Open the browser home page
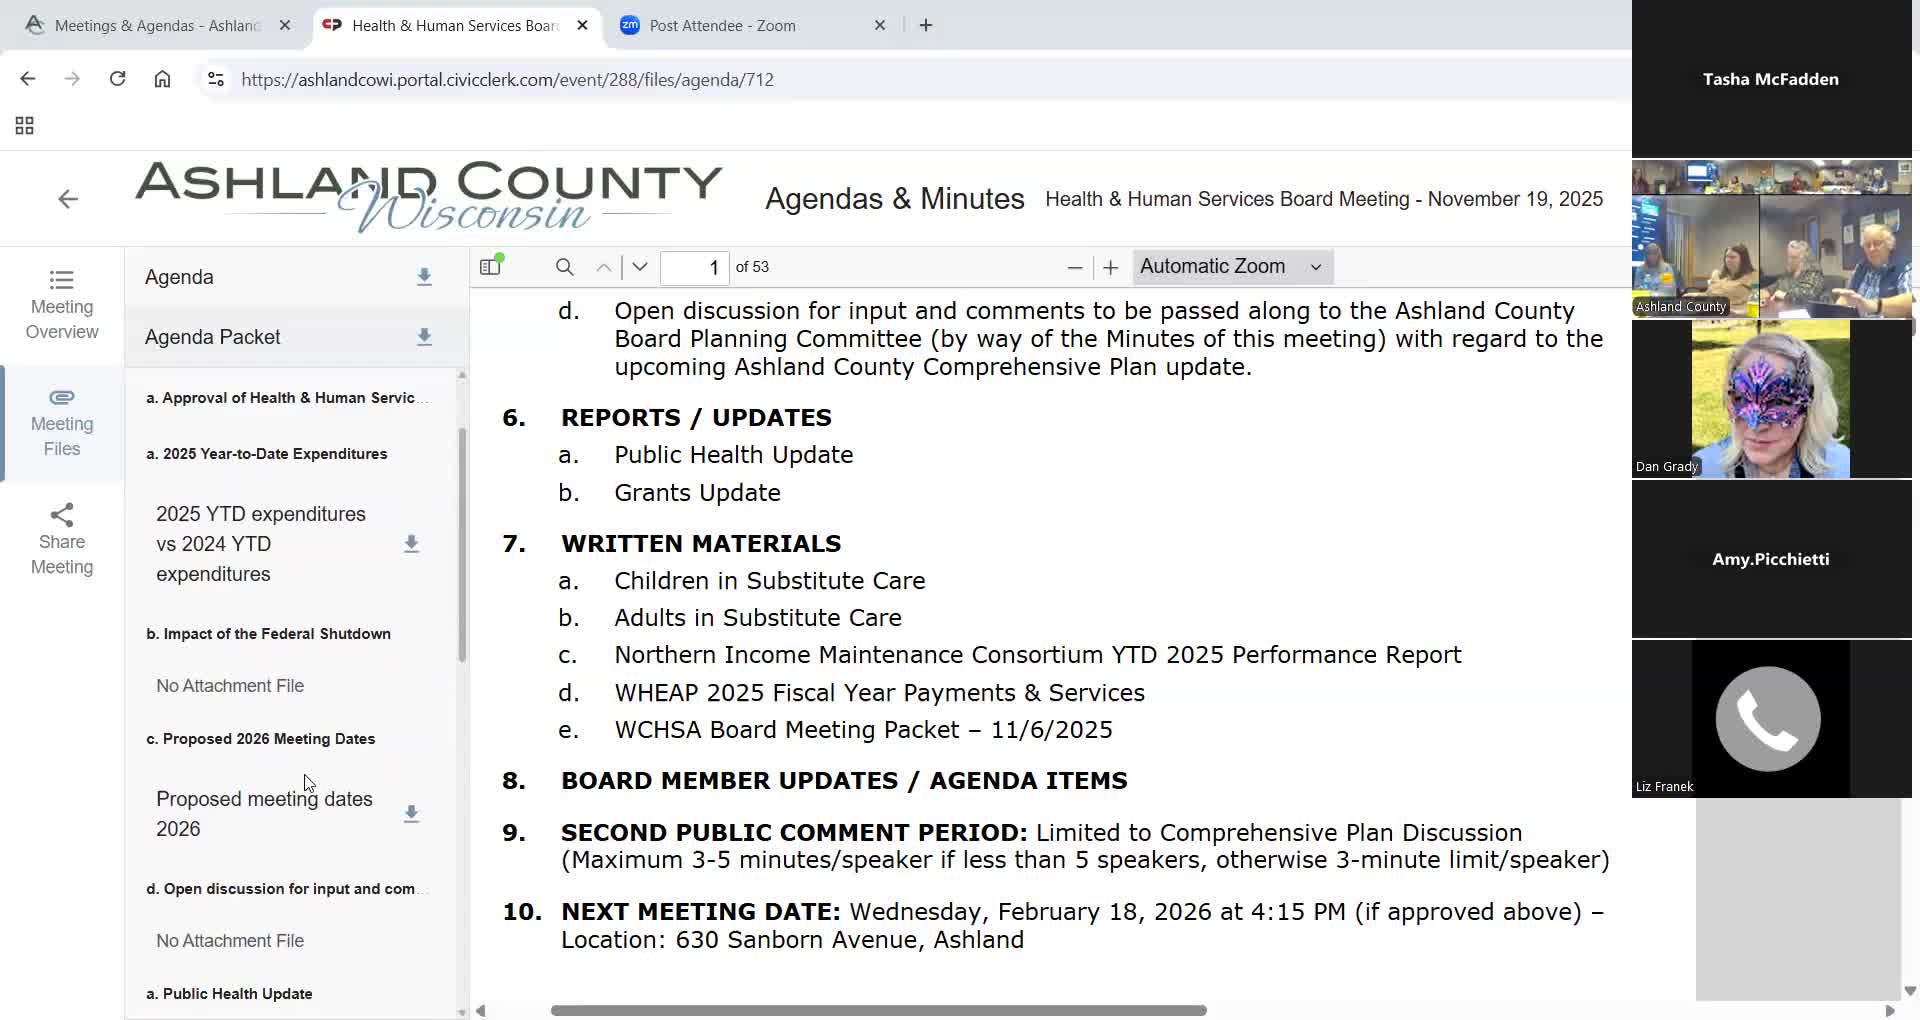 point(162,79)
